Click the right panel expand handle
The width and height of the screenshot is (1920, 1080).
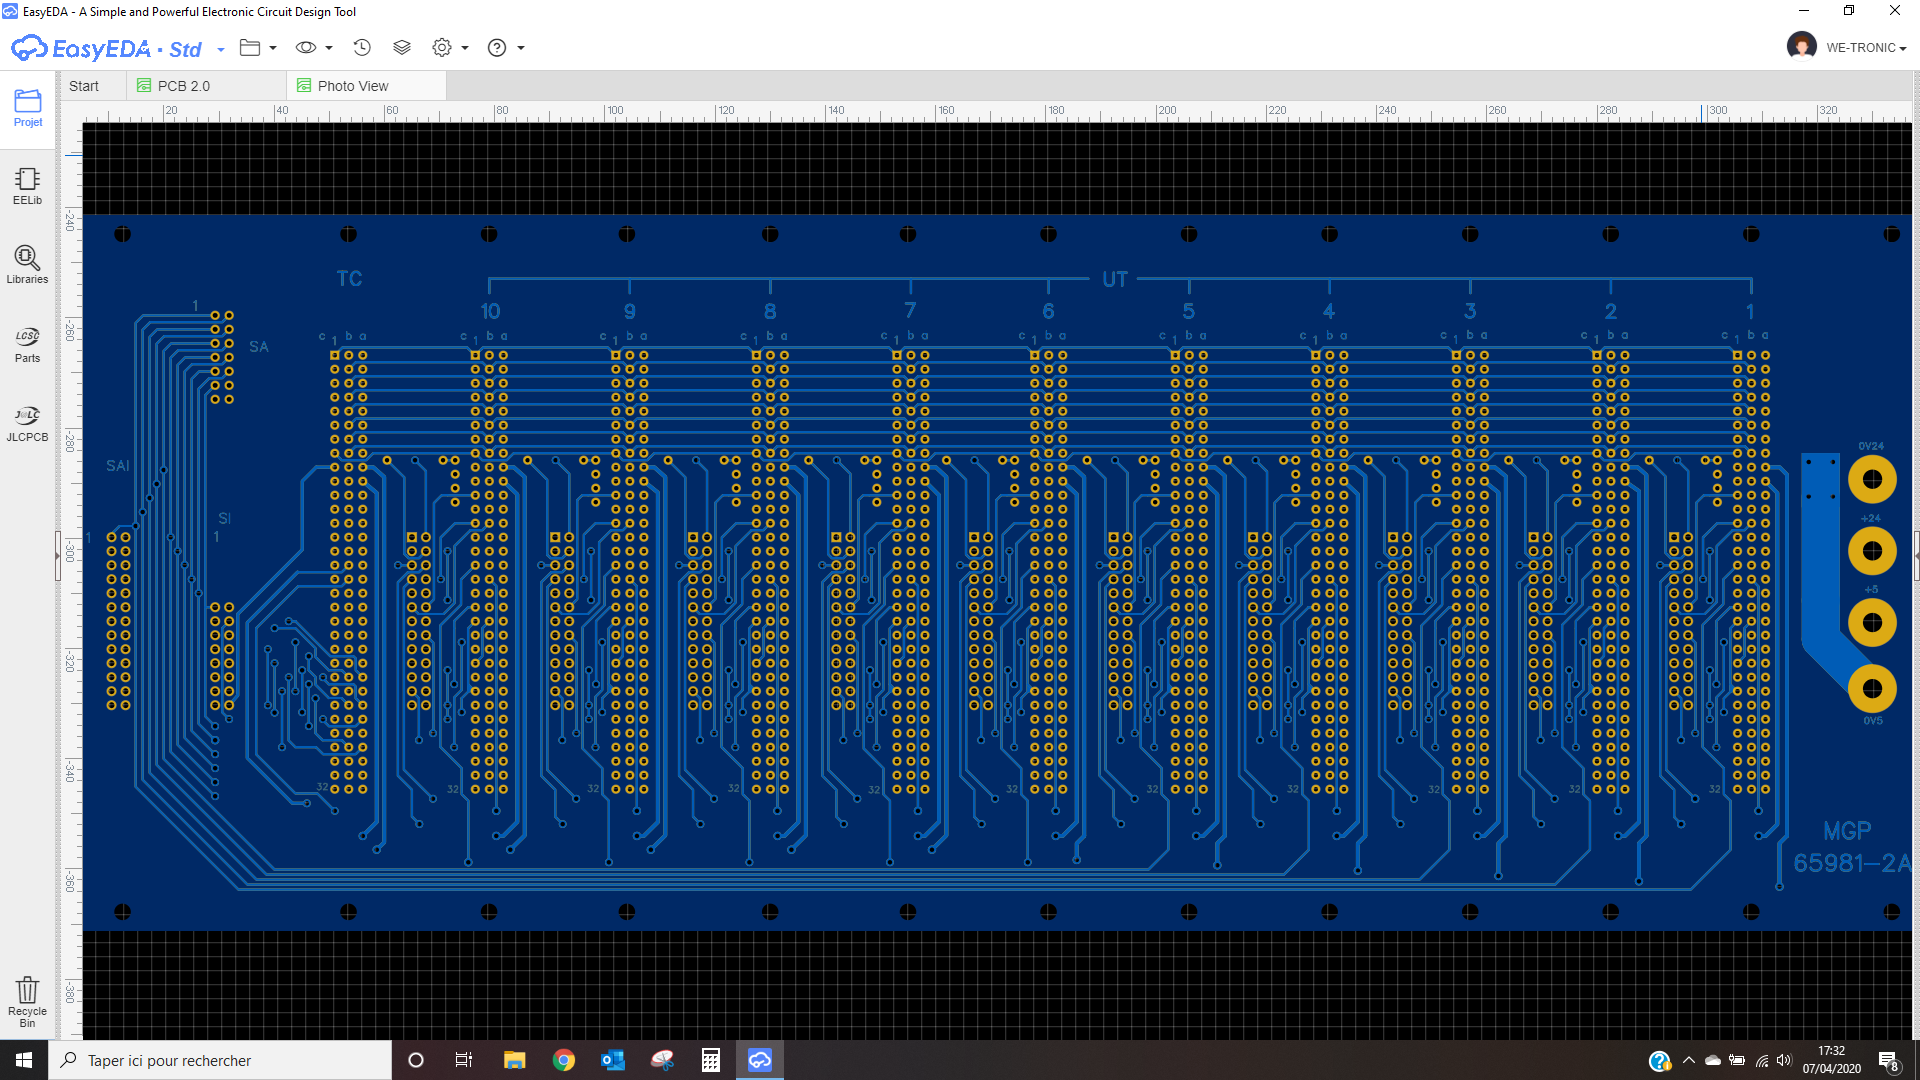tap(1916, 557)
